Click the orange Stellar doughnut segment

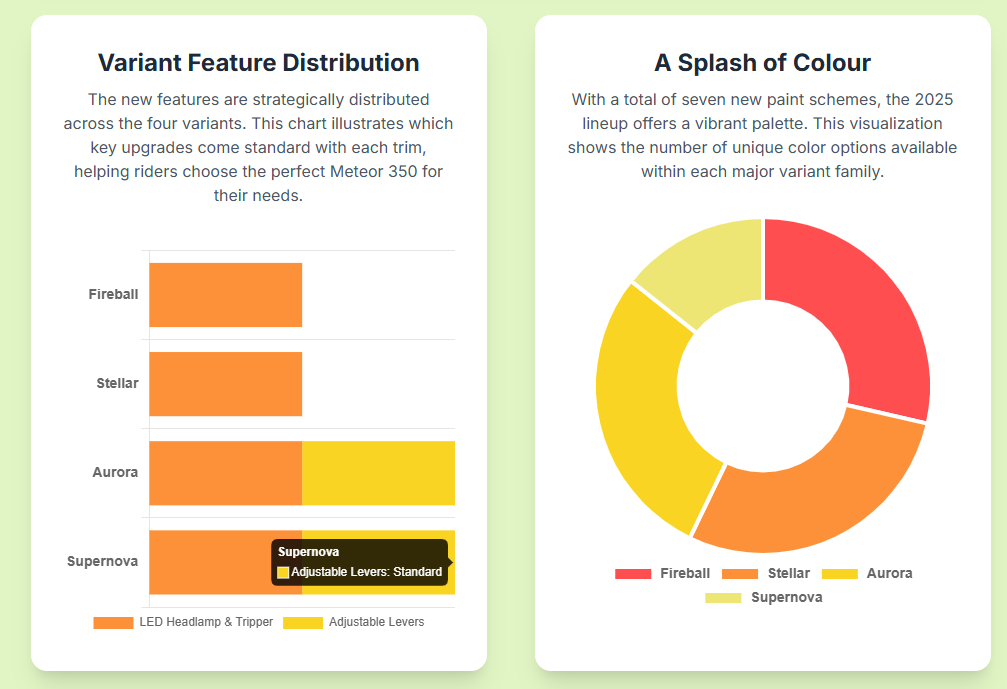click(810, 491)
